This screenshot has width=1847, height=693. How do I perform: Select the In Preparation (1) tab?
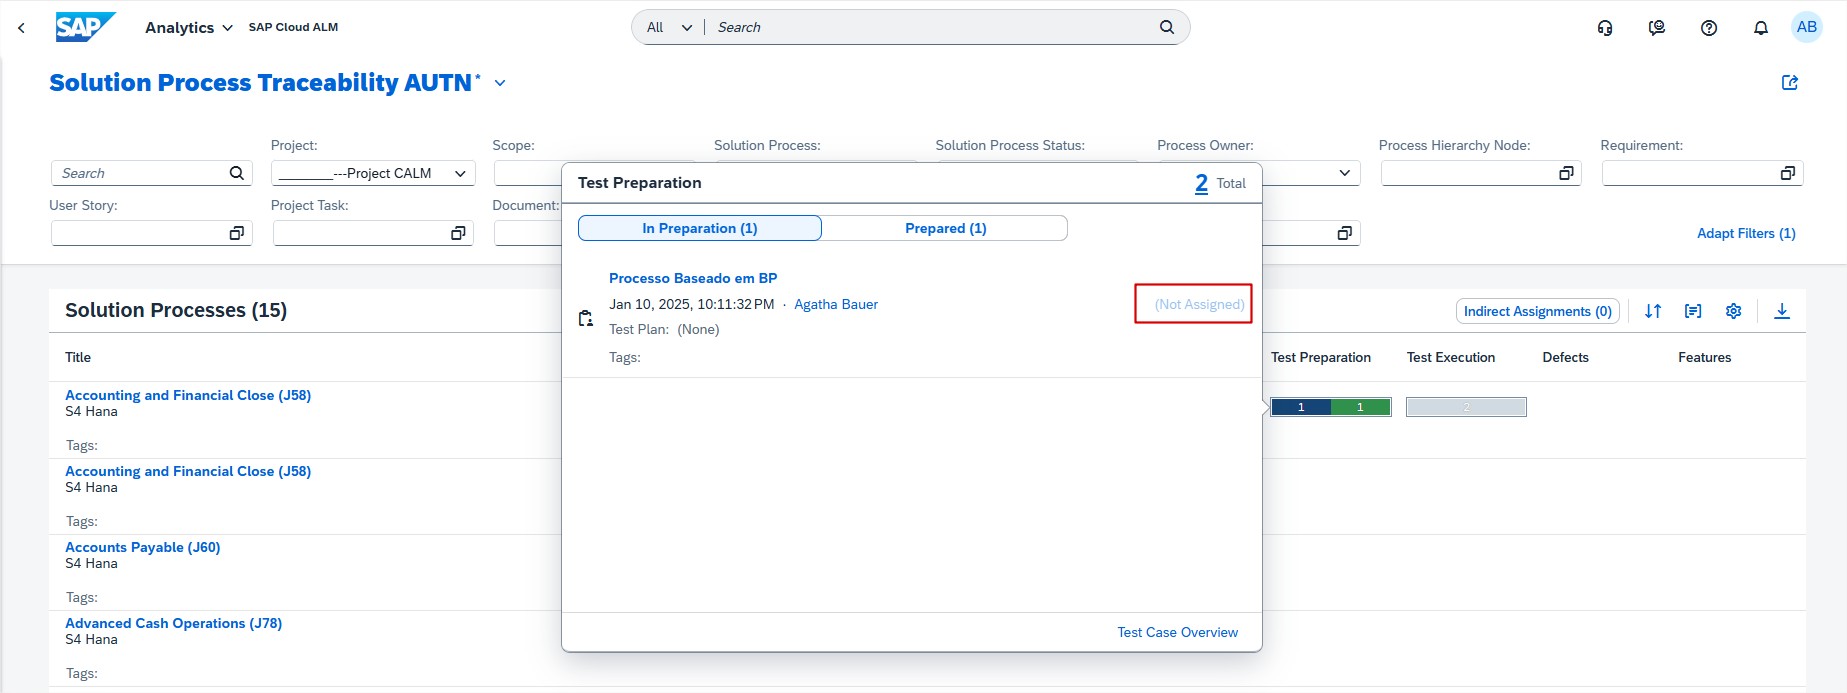699,228
